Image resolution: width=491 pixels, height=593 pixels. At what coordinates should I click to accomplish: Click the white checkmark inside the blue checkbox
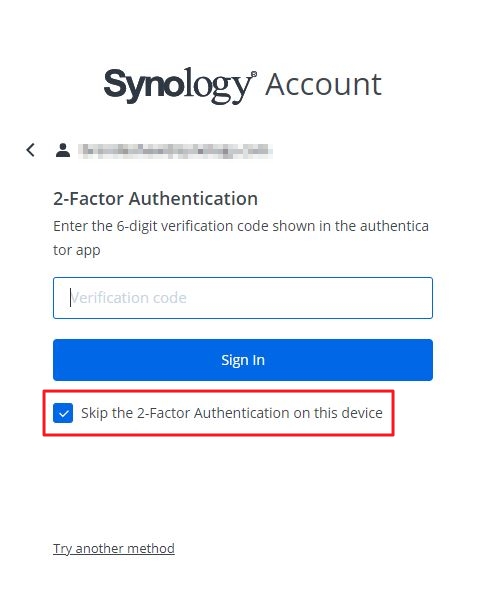point(63,413)
